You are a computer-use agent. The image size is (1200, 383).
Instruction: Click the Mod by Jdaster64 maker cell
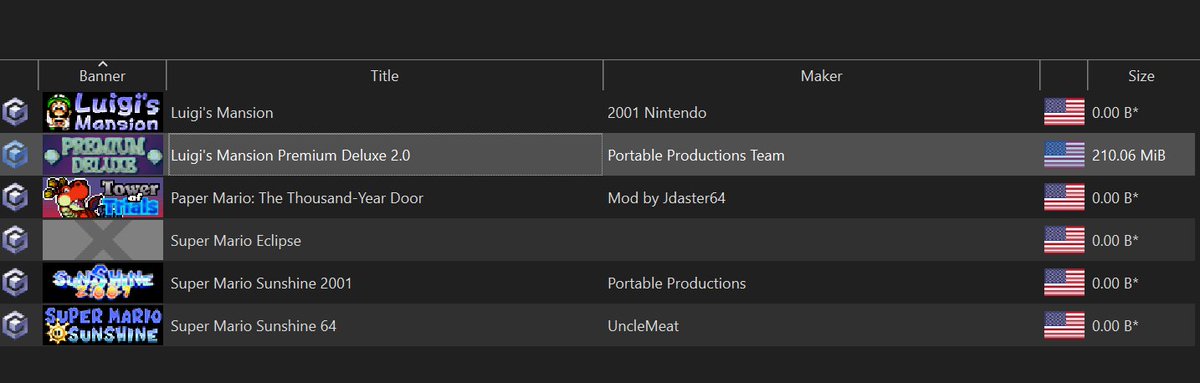pyautogui.click(x=666, y=198)
